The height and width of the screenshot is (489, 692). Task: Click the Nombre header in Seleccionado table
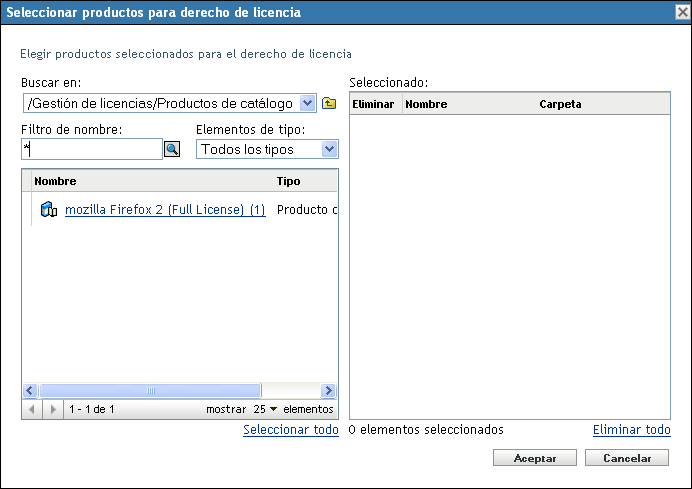coord(426,104)
